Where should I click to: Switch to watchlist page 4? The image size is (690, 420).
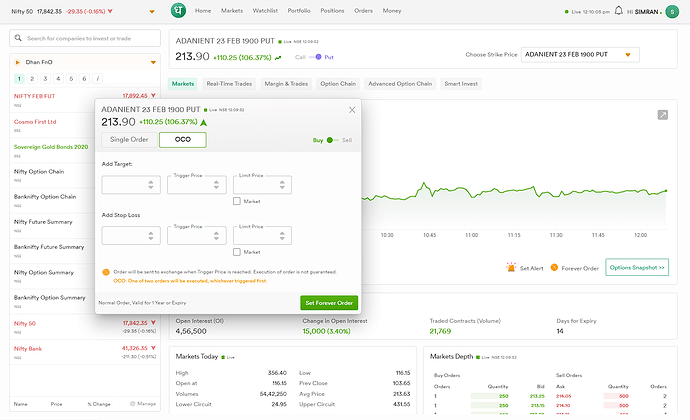click(58, 79)
